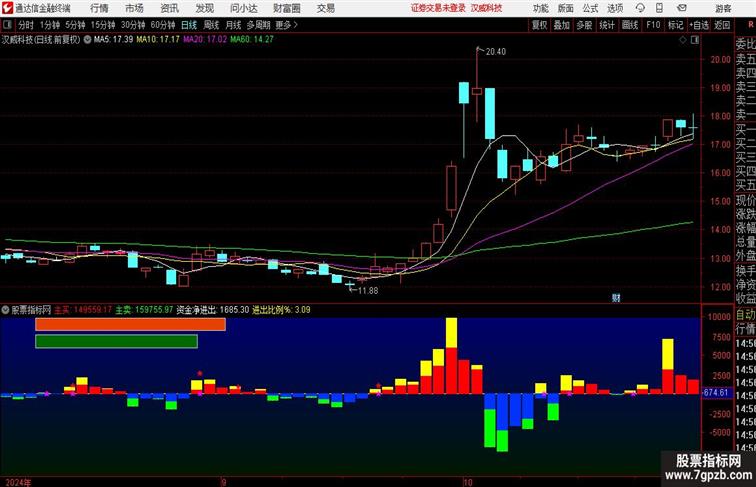Switch to 1分钟 period tab

(x=49, y=25)
